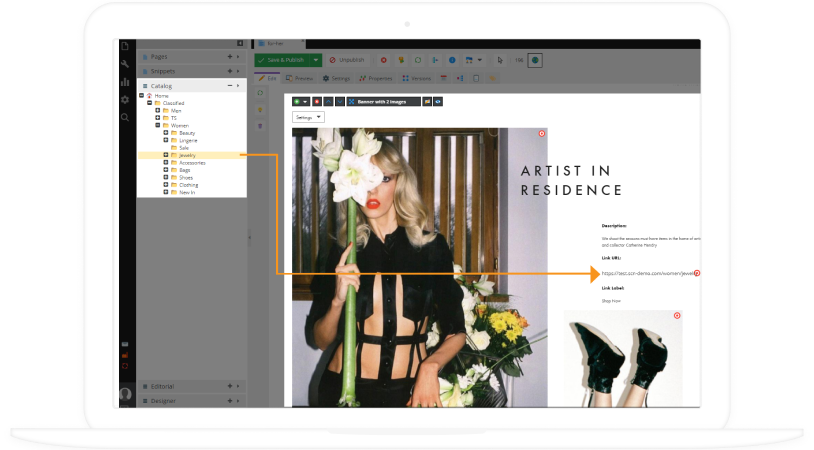Add a new page with Pages plus icon
Image resolution: width=814 pixels, height=450 pixels.
click(x=230, y=57)
